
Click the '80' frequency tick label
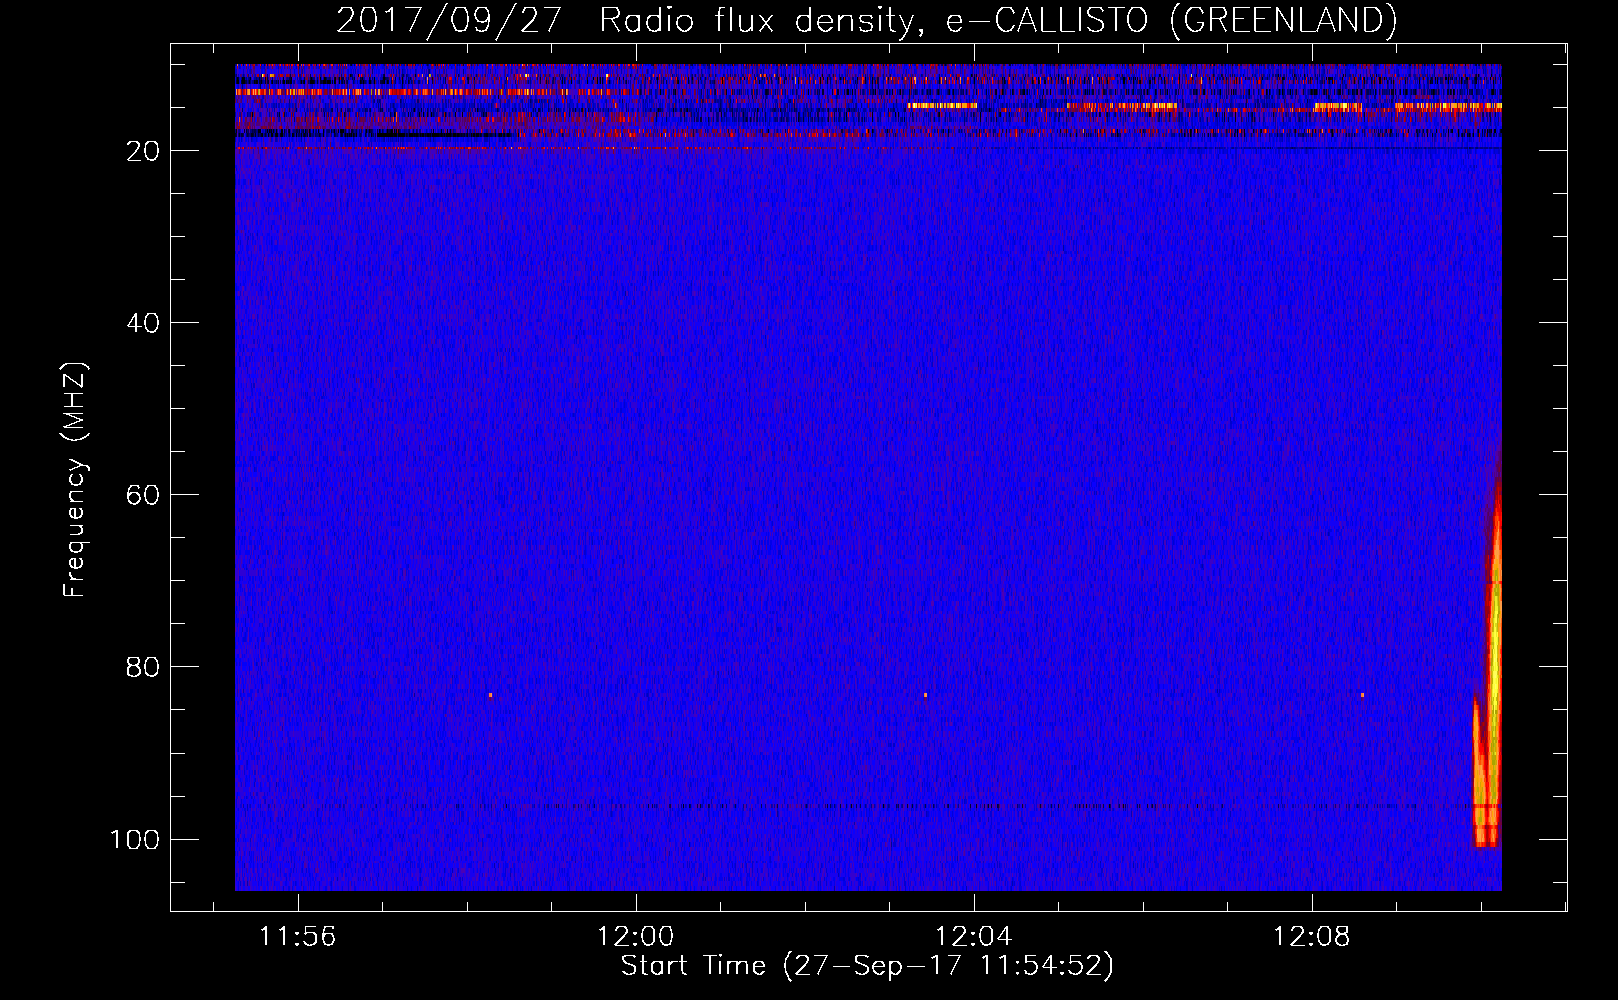click(x=143, y=667)
